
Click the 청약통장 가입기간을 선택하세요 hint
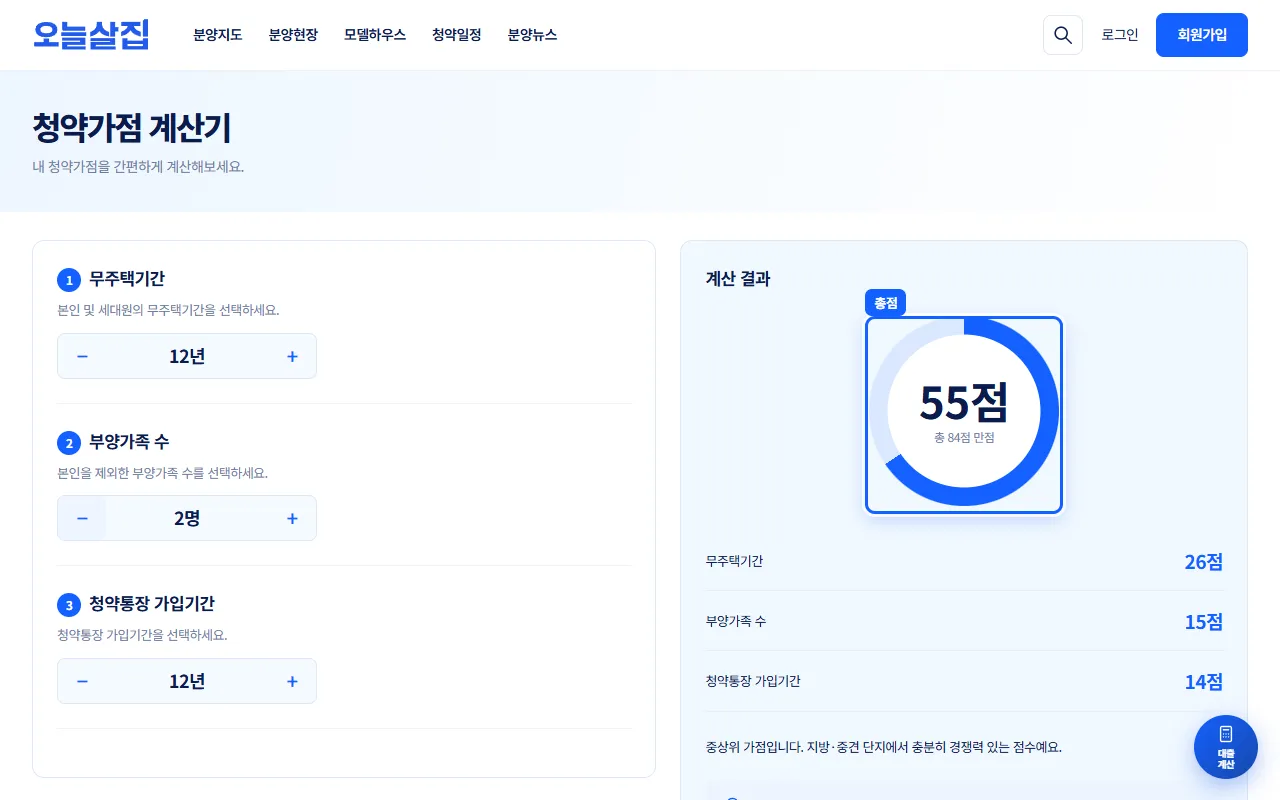(x=143, y=635)
